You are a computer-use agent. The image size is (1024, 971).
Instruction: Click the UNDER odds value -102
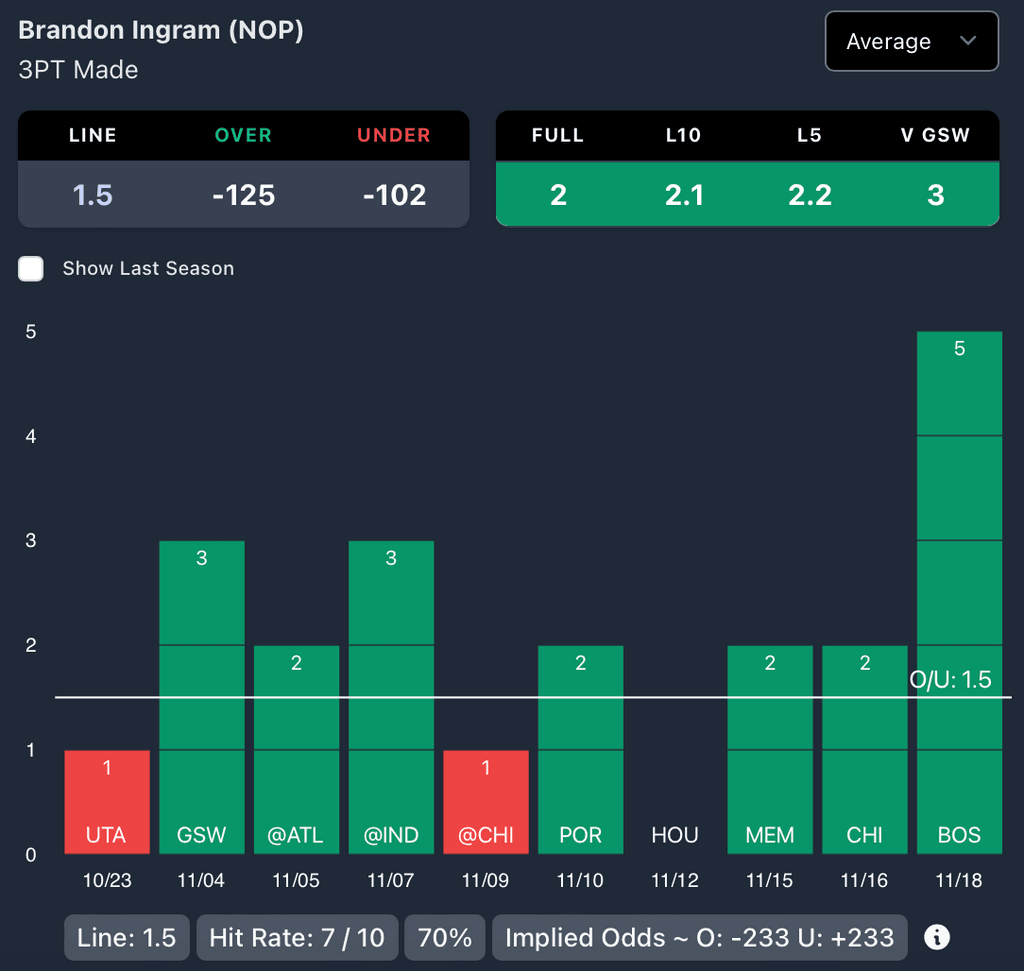click(x=394, y=194)
